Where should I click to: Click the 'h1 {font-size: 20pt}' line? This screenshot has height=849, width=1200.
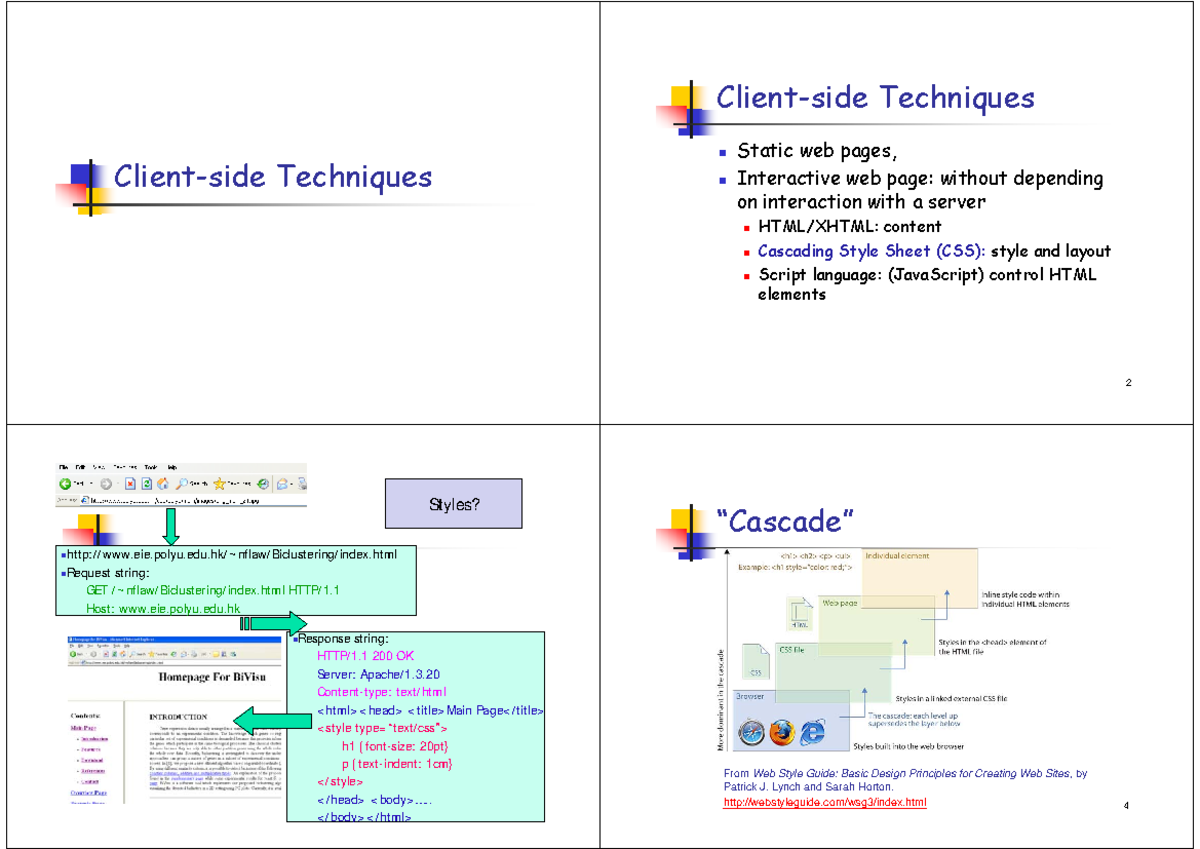click(x=395, y=746)
